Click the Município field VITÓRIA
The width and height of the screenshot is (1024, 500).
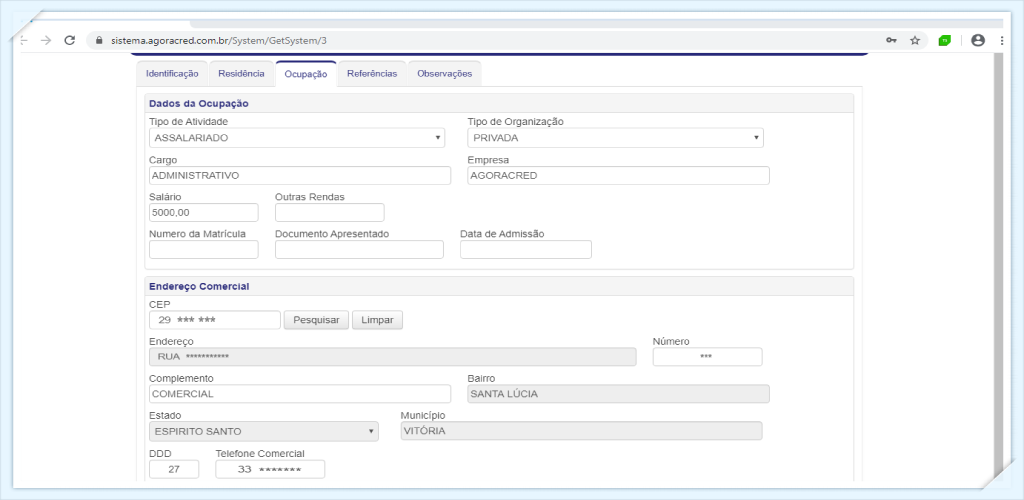click(x=581, y=431)
